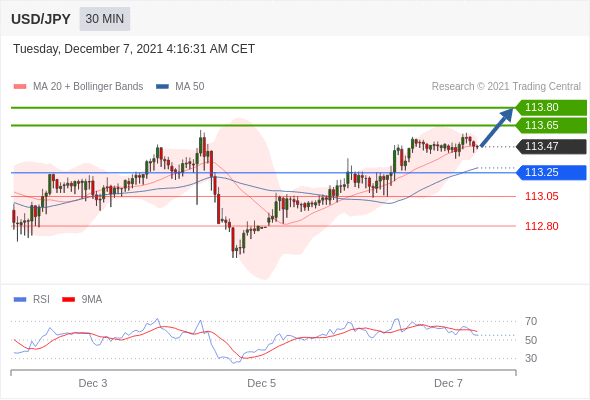Click the red 112.80 support label

541,226
